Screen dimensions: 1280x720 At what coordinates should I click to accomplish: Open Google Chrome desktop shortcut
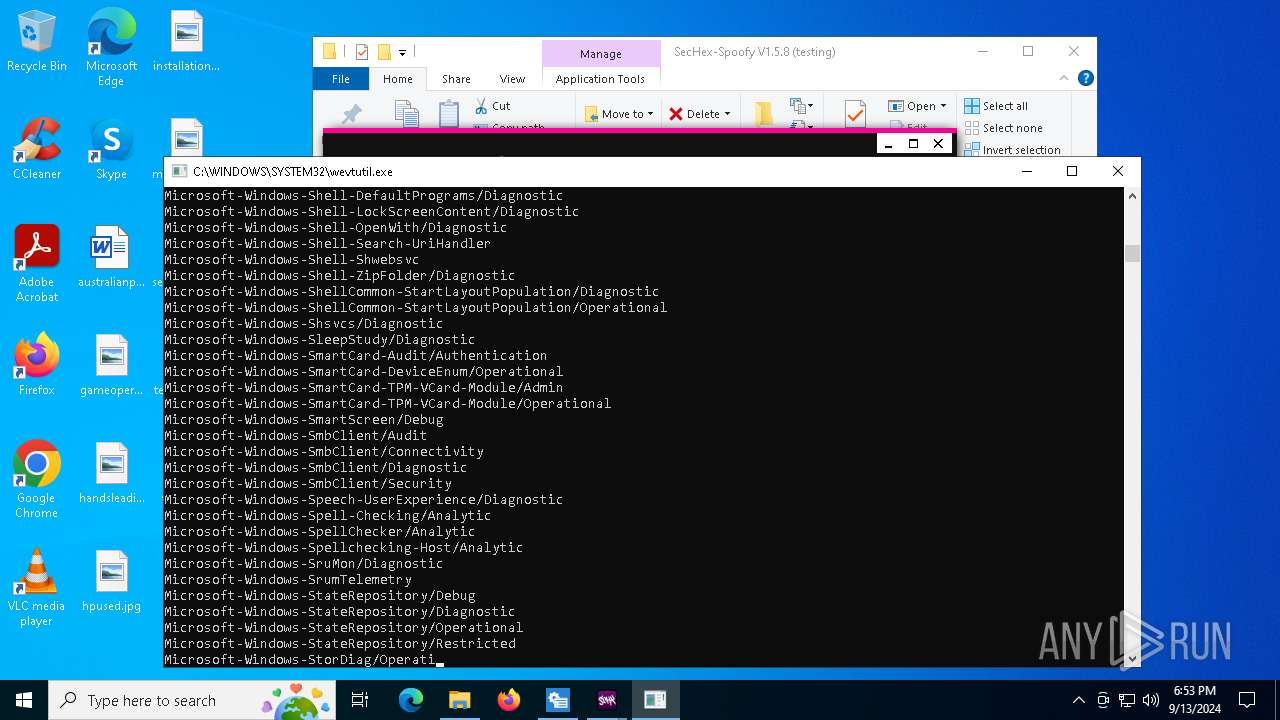(x=37, y=480)
